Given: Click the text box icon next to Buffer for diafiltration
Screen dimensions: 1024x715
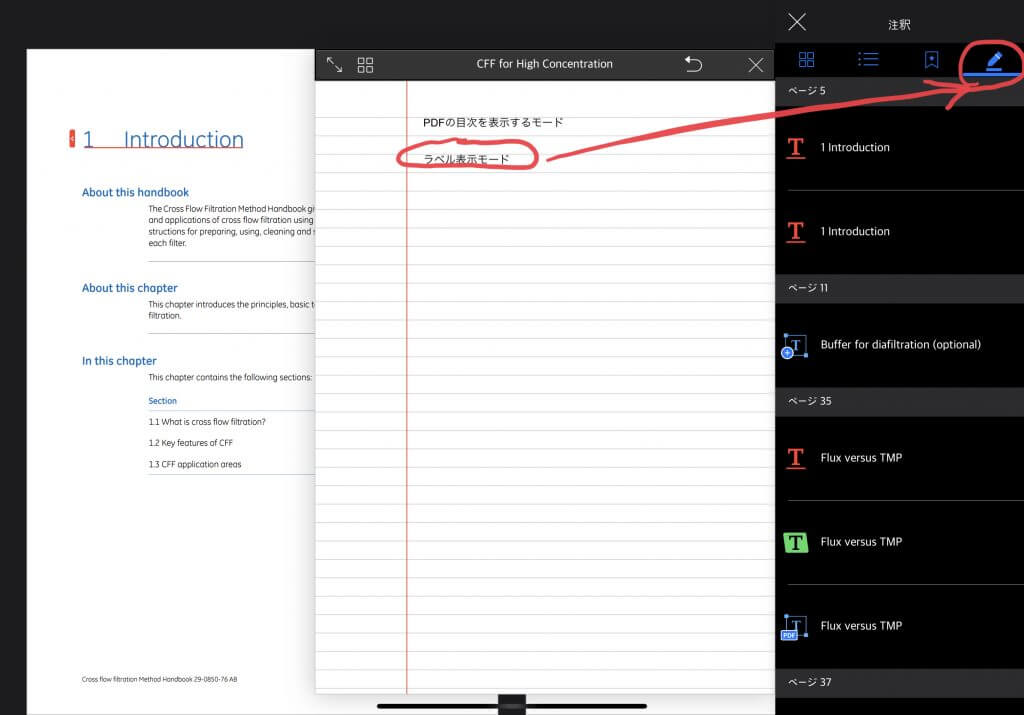Looking at the screenshot, I should (x=794, y=345).
